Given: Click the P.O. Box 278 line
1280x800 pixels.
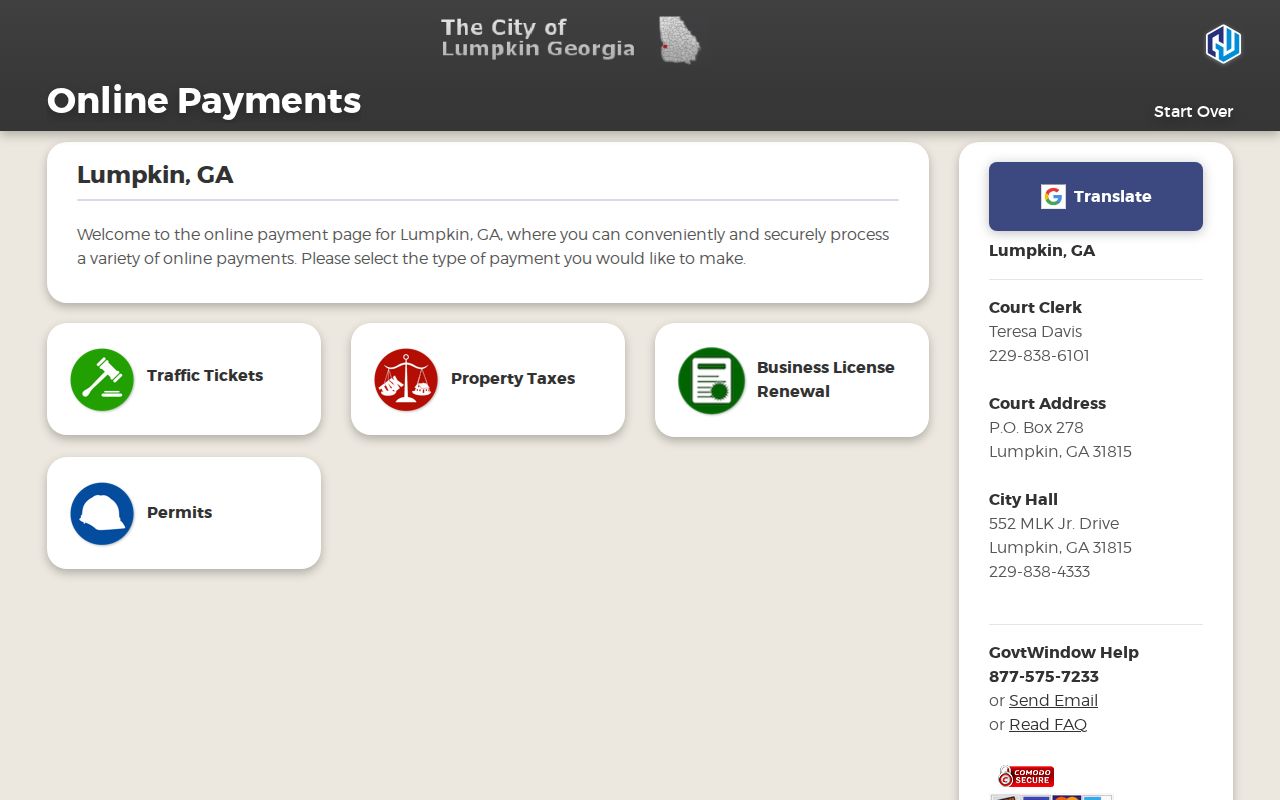Looking at the screenshot, I should coord(1036,427).
